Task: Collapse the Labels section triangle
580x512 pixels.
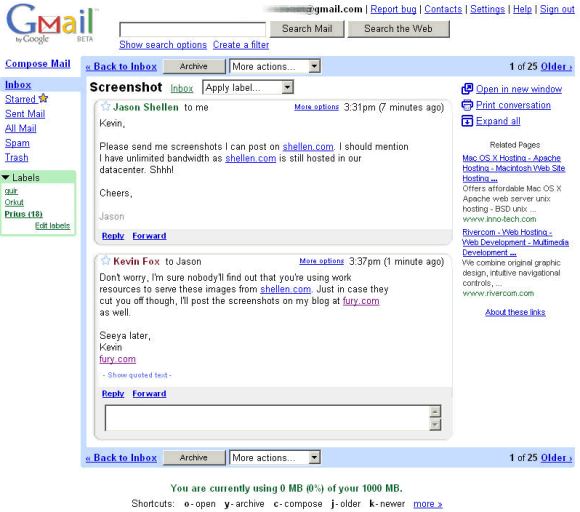Action: pyautogui.click(x=6, y=177)
